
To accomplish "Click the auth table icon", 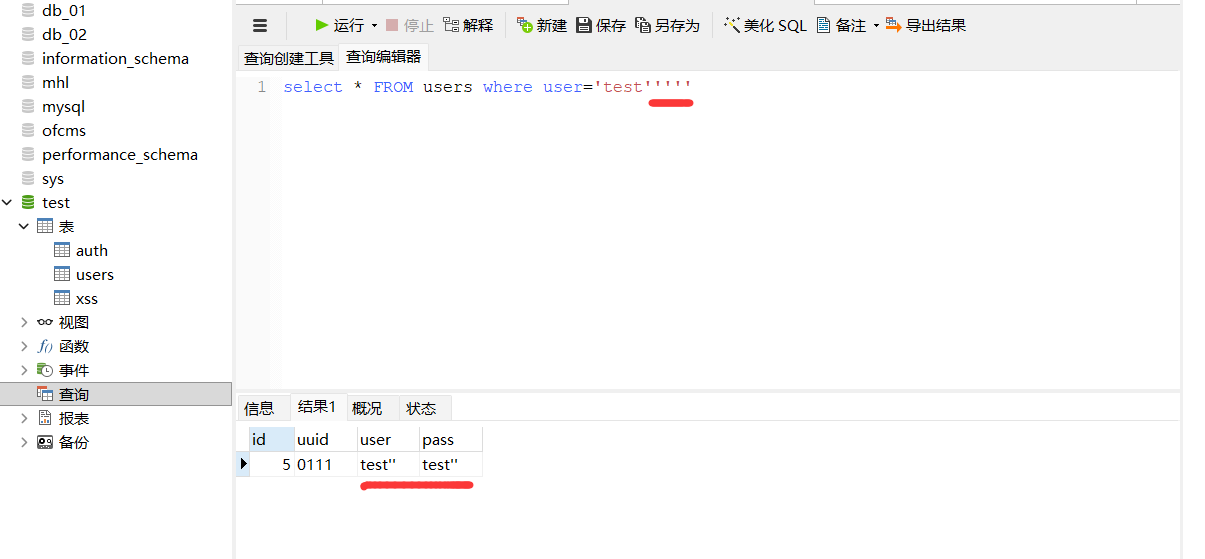I will coord(62,250).
